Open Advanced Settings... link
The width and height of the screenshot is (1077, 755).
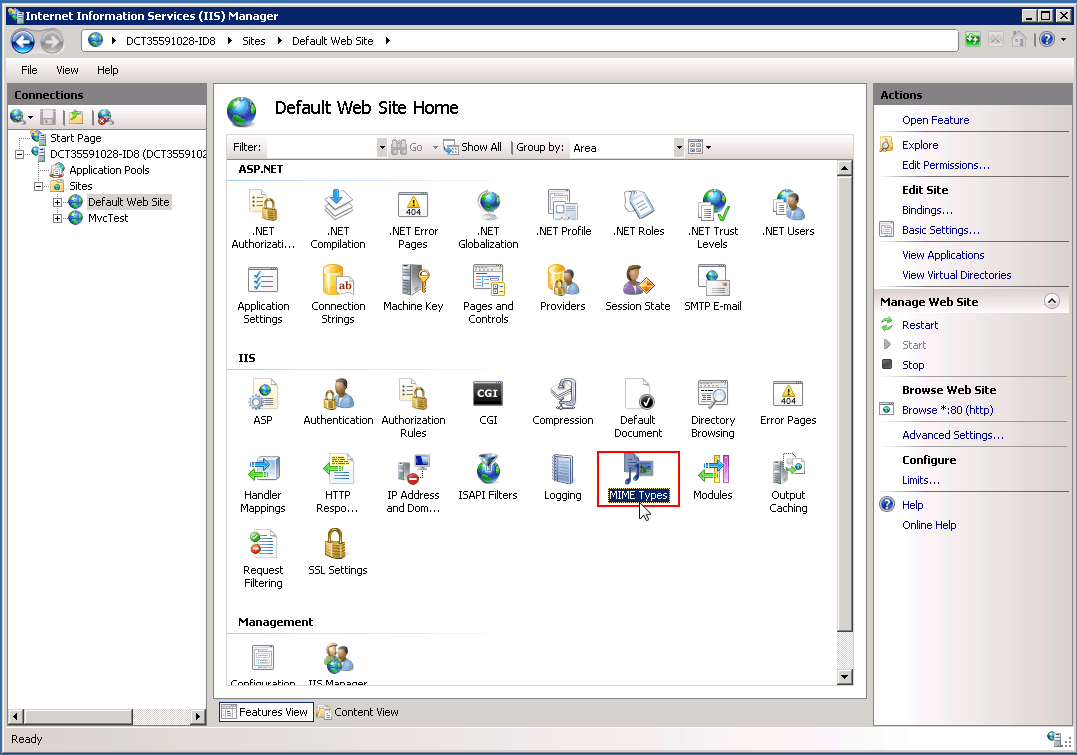pos(953,435)
